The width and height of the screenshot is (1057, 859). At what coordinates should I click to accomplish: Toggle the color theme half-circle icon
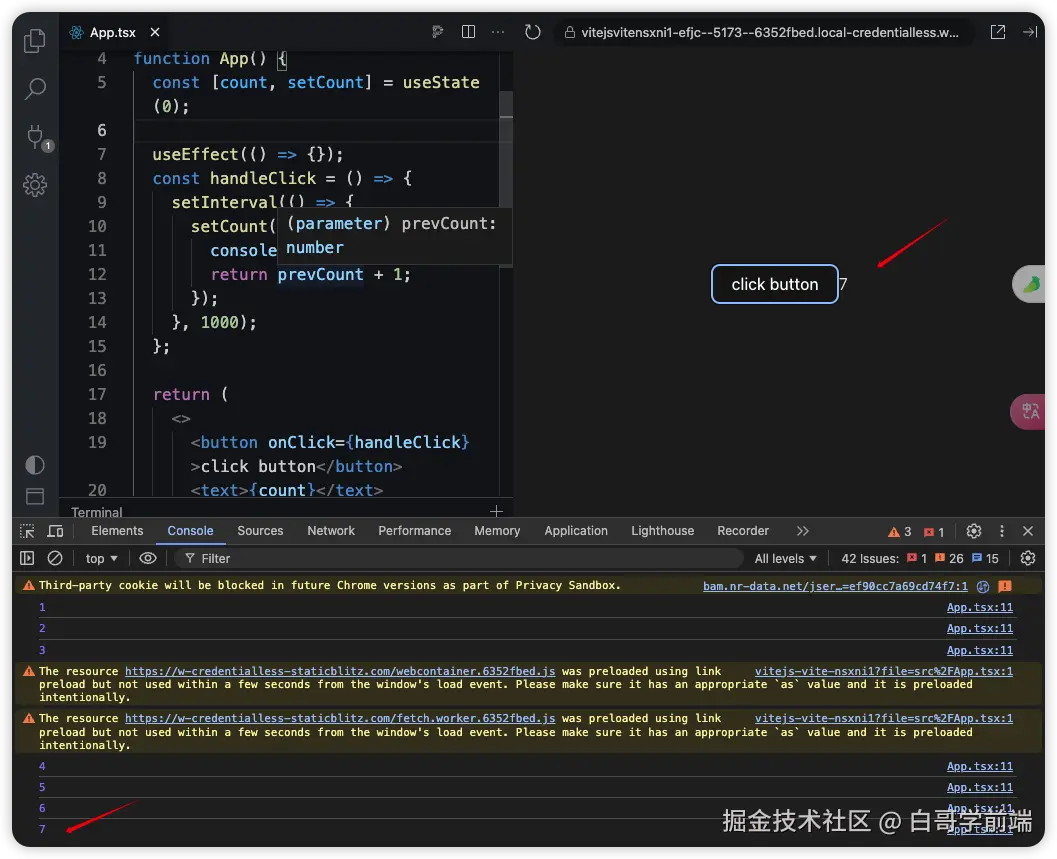[x=35, y=465]
